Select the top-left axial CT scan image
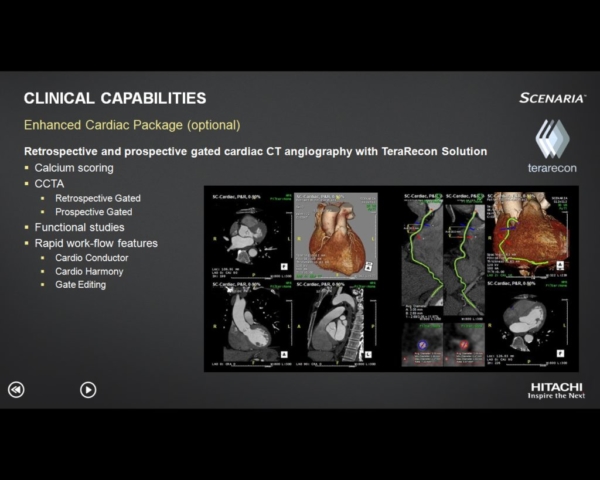The image size is (600, 480). pyautogui.click(x=250, y=234)
